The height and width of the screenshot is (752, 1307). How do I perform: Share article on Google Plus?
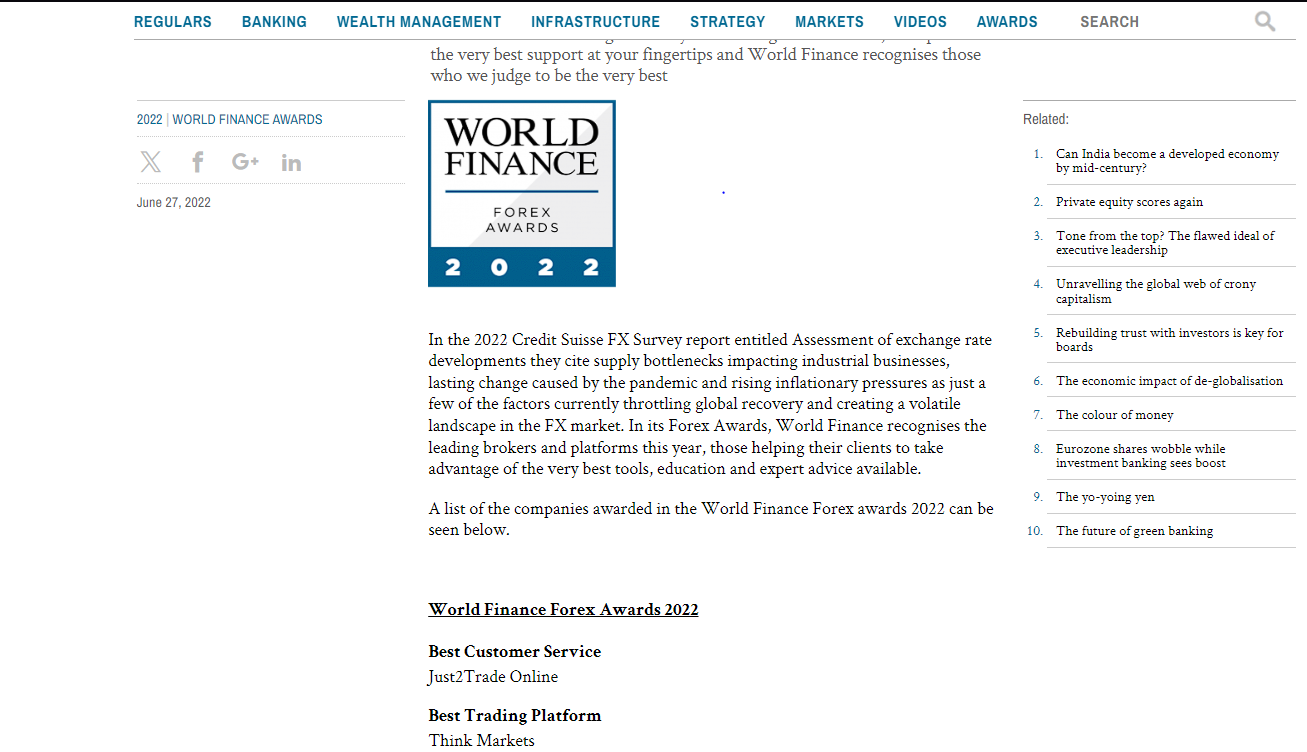click(245, 162)
